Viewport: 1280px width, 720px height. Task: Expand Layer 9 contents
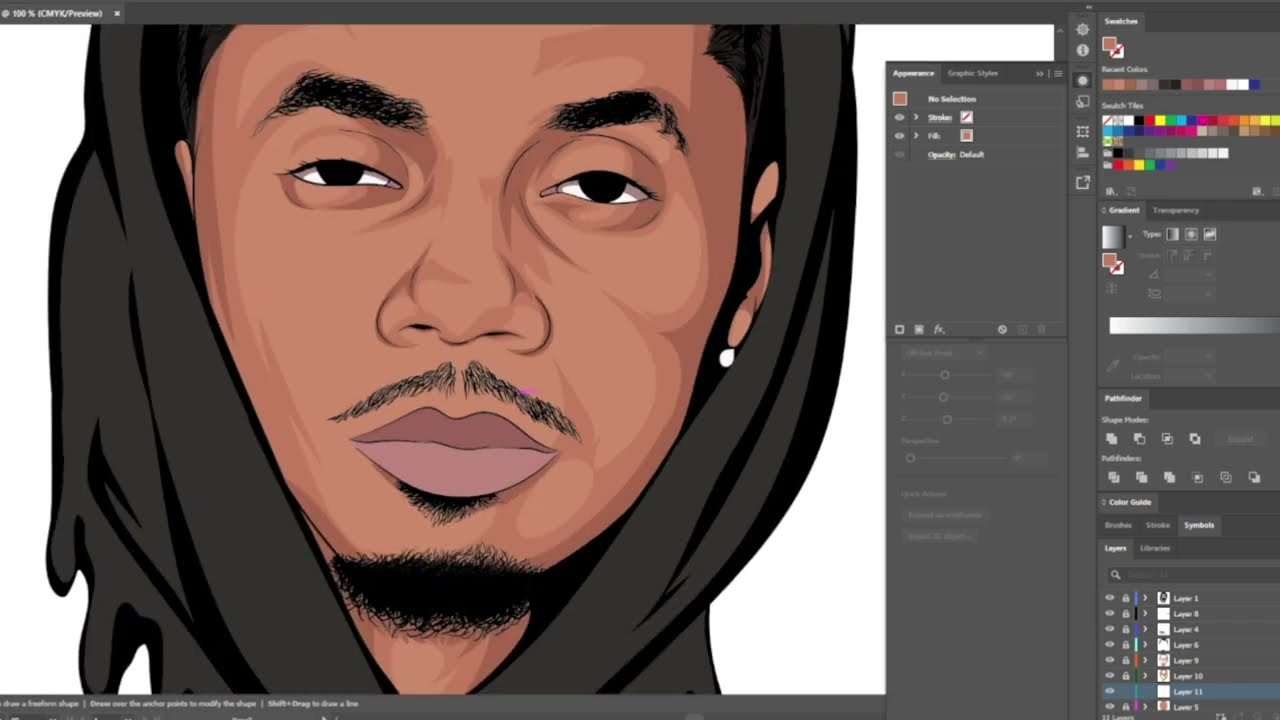pyautogui.click(x=1146, y=661)
